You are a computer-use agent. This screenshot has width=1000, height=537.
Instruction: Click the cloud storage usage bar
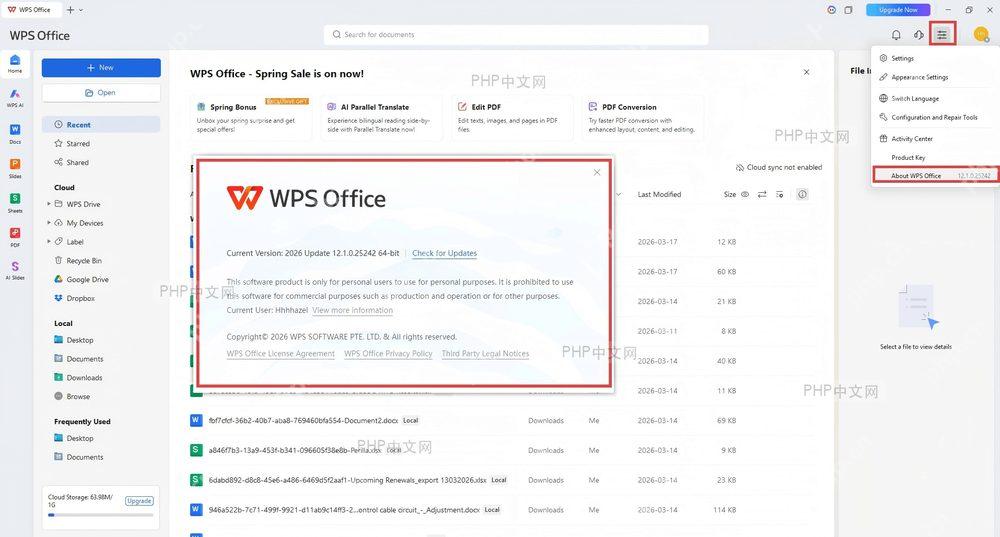click(101, 515)
